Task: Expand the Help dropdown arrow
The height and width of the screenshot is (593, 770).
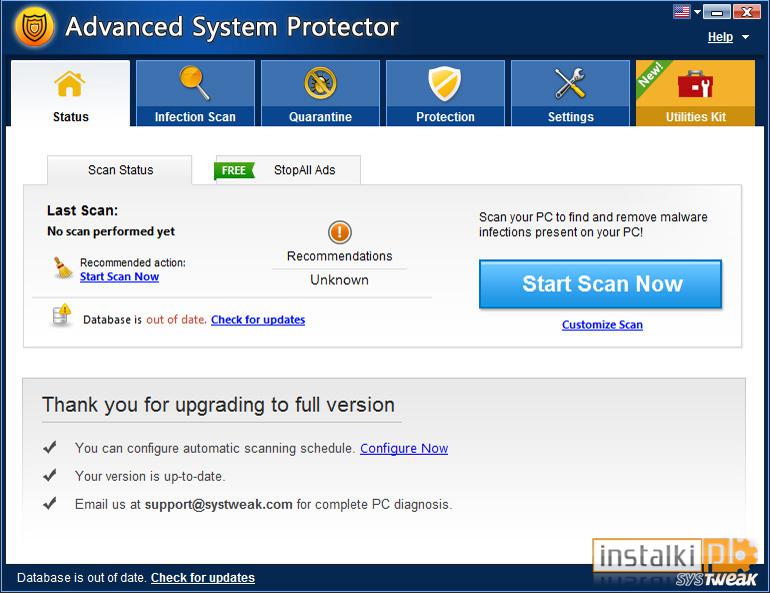Action: (745, 37)
